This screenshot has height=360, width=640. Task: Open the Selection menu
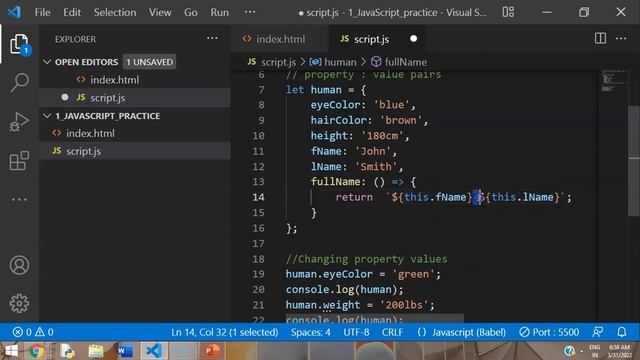(x=115, y=12)
